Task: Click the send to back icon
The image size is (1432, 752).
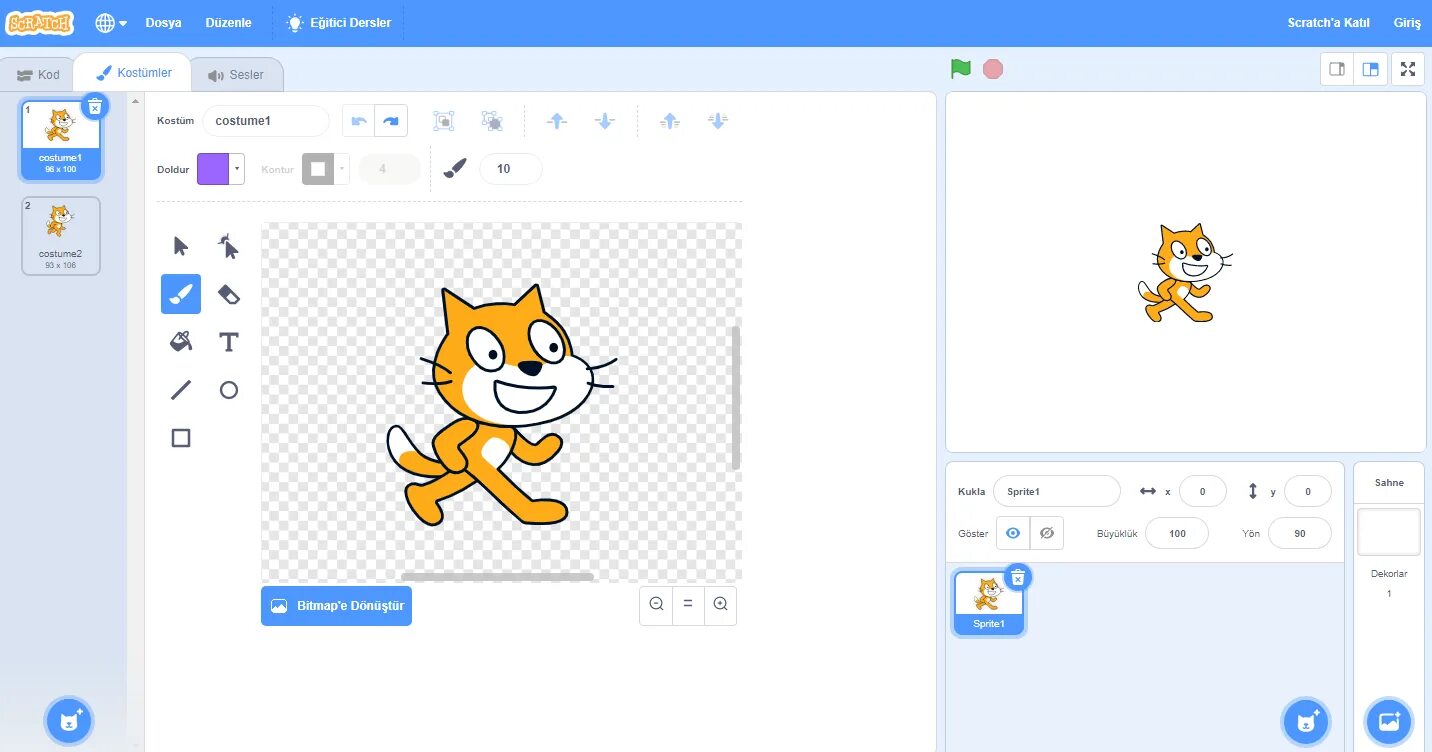Action: pos(718,121)
